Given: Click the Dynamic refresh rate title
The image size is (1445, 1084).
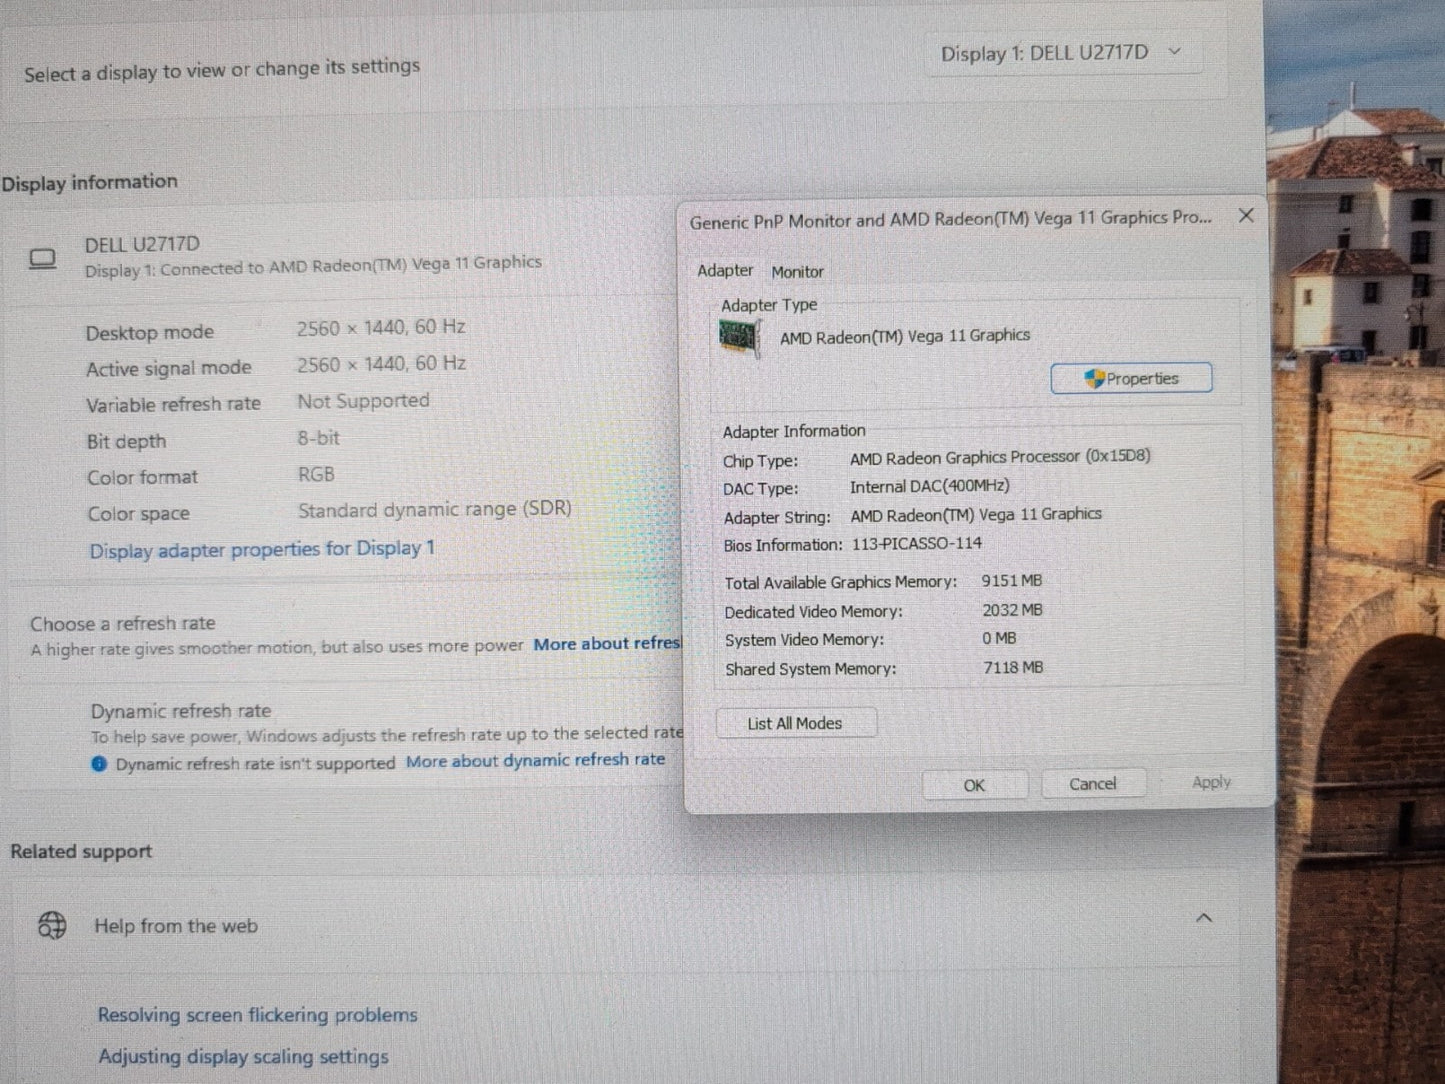Looking at the screenshot, I should point(181,711).
